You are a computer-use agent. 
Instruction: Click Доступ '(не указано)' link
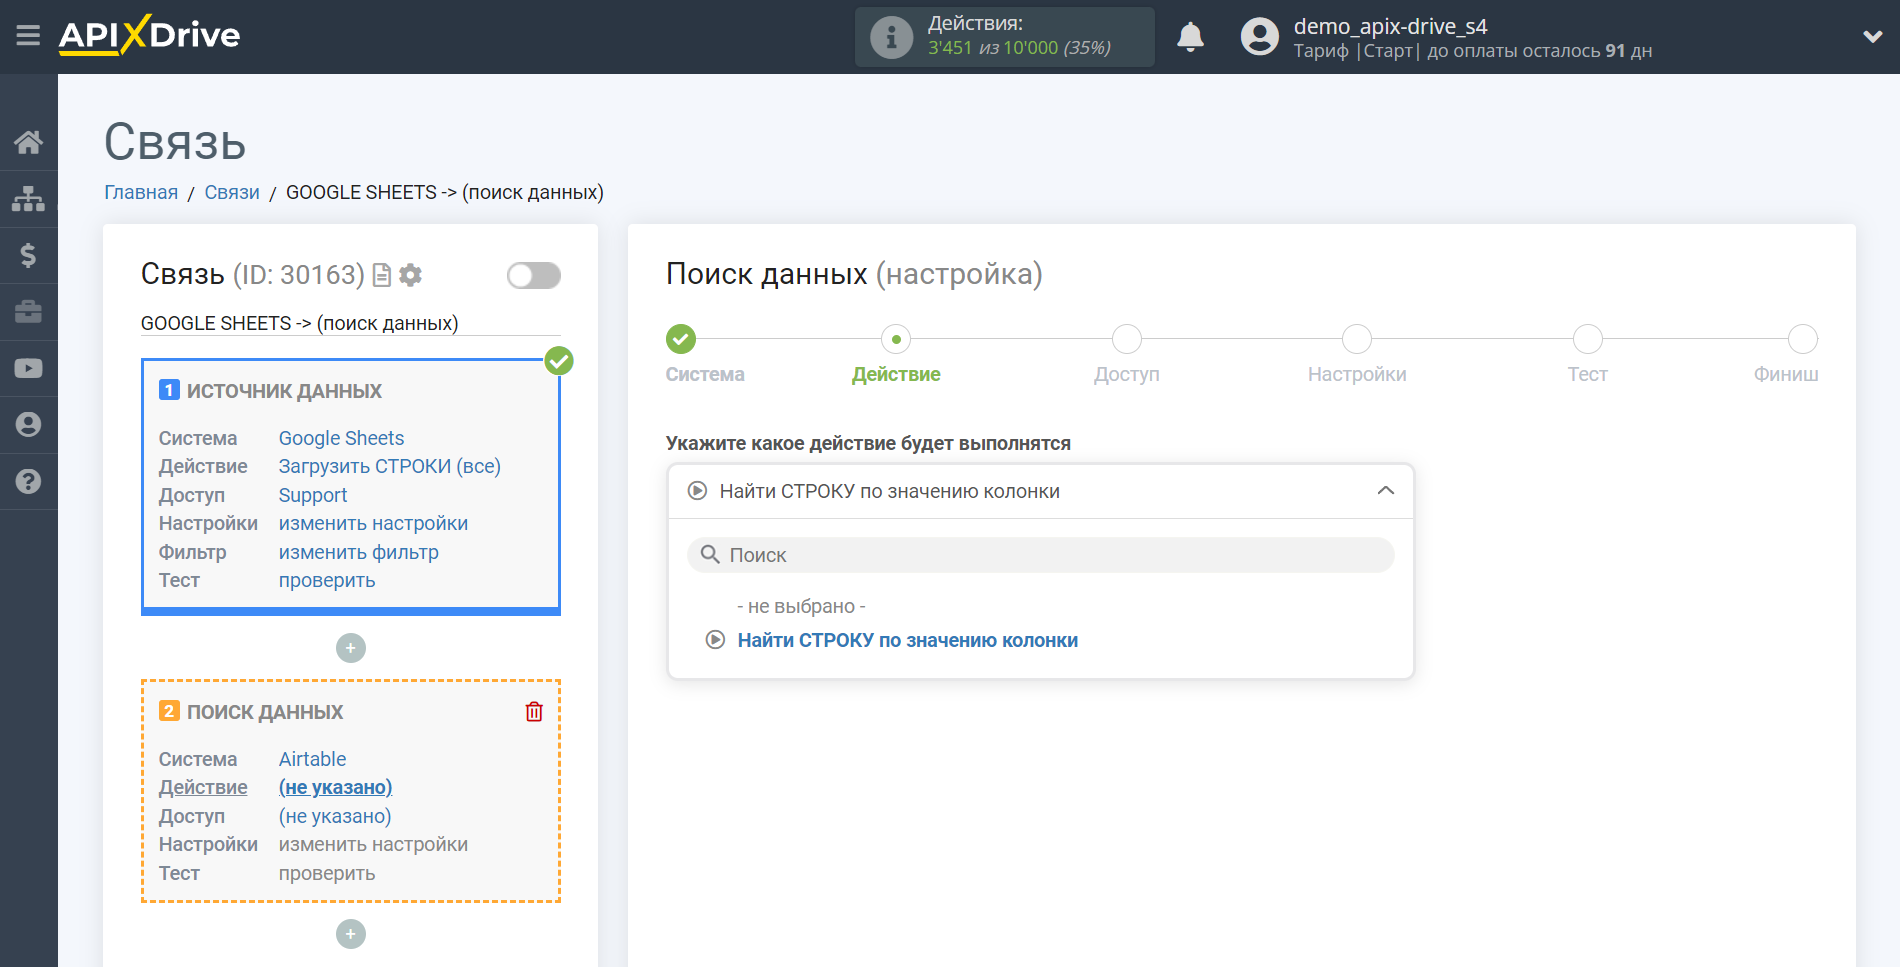[335, 816]
